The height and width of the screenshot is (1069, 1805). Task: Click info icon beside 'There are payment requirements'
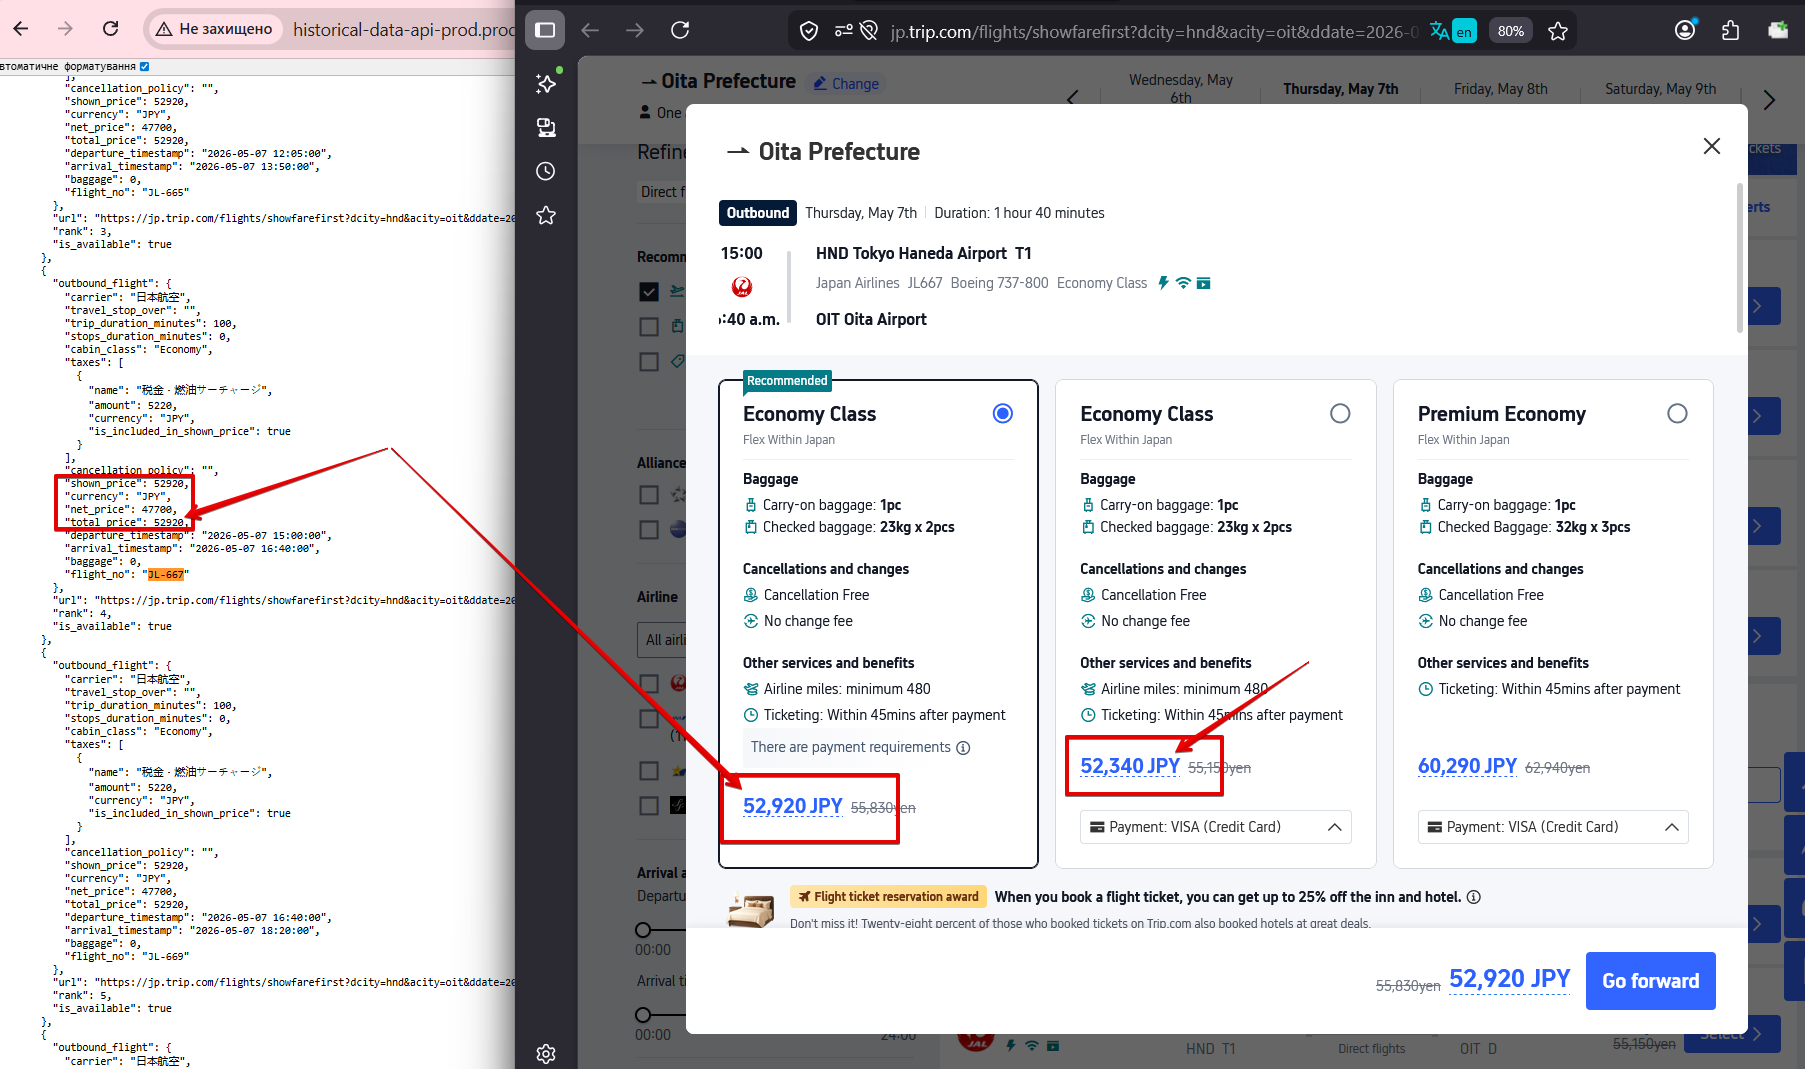click(x=963, y=748)
